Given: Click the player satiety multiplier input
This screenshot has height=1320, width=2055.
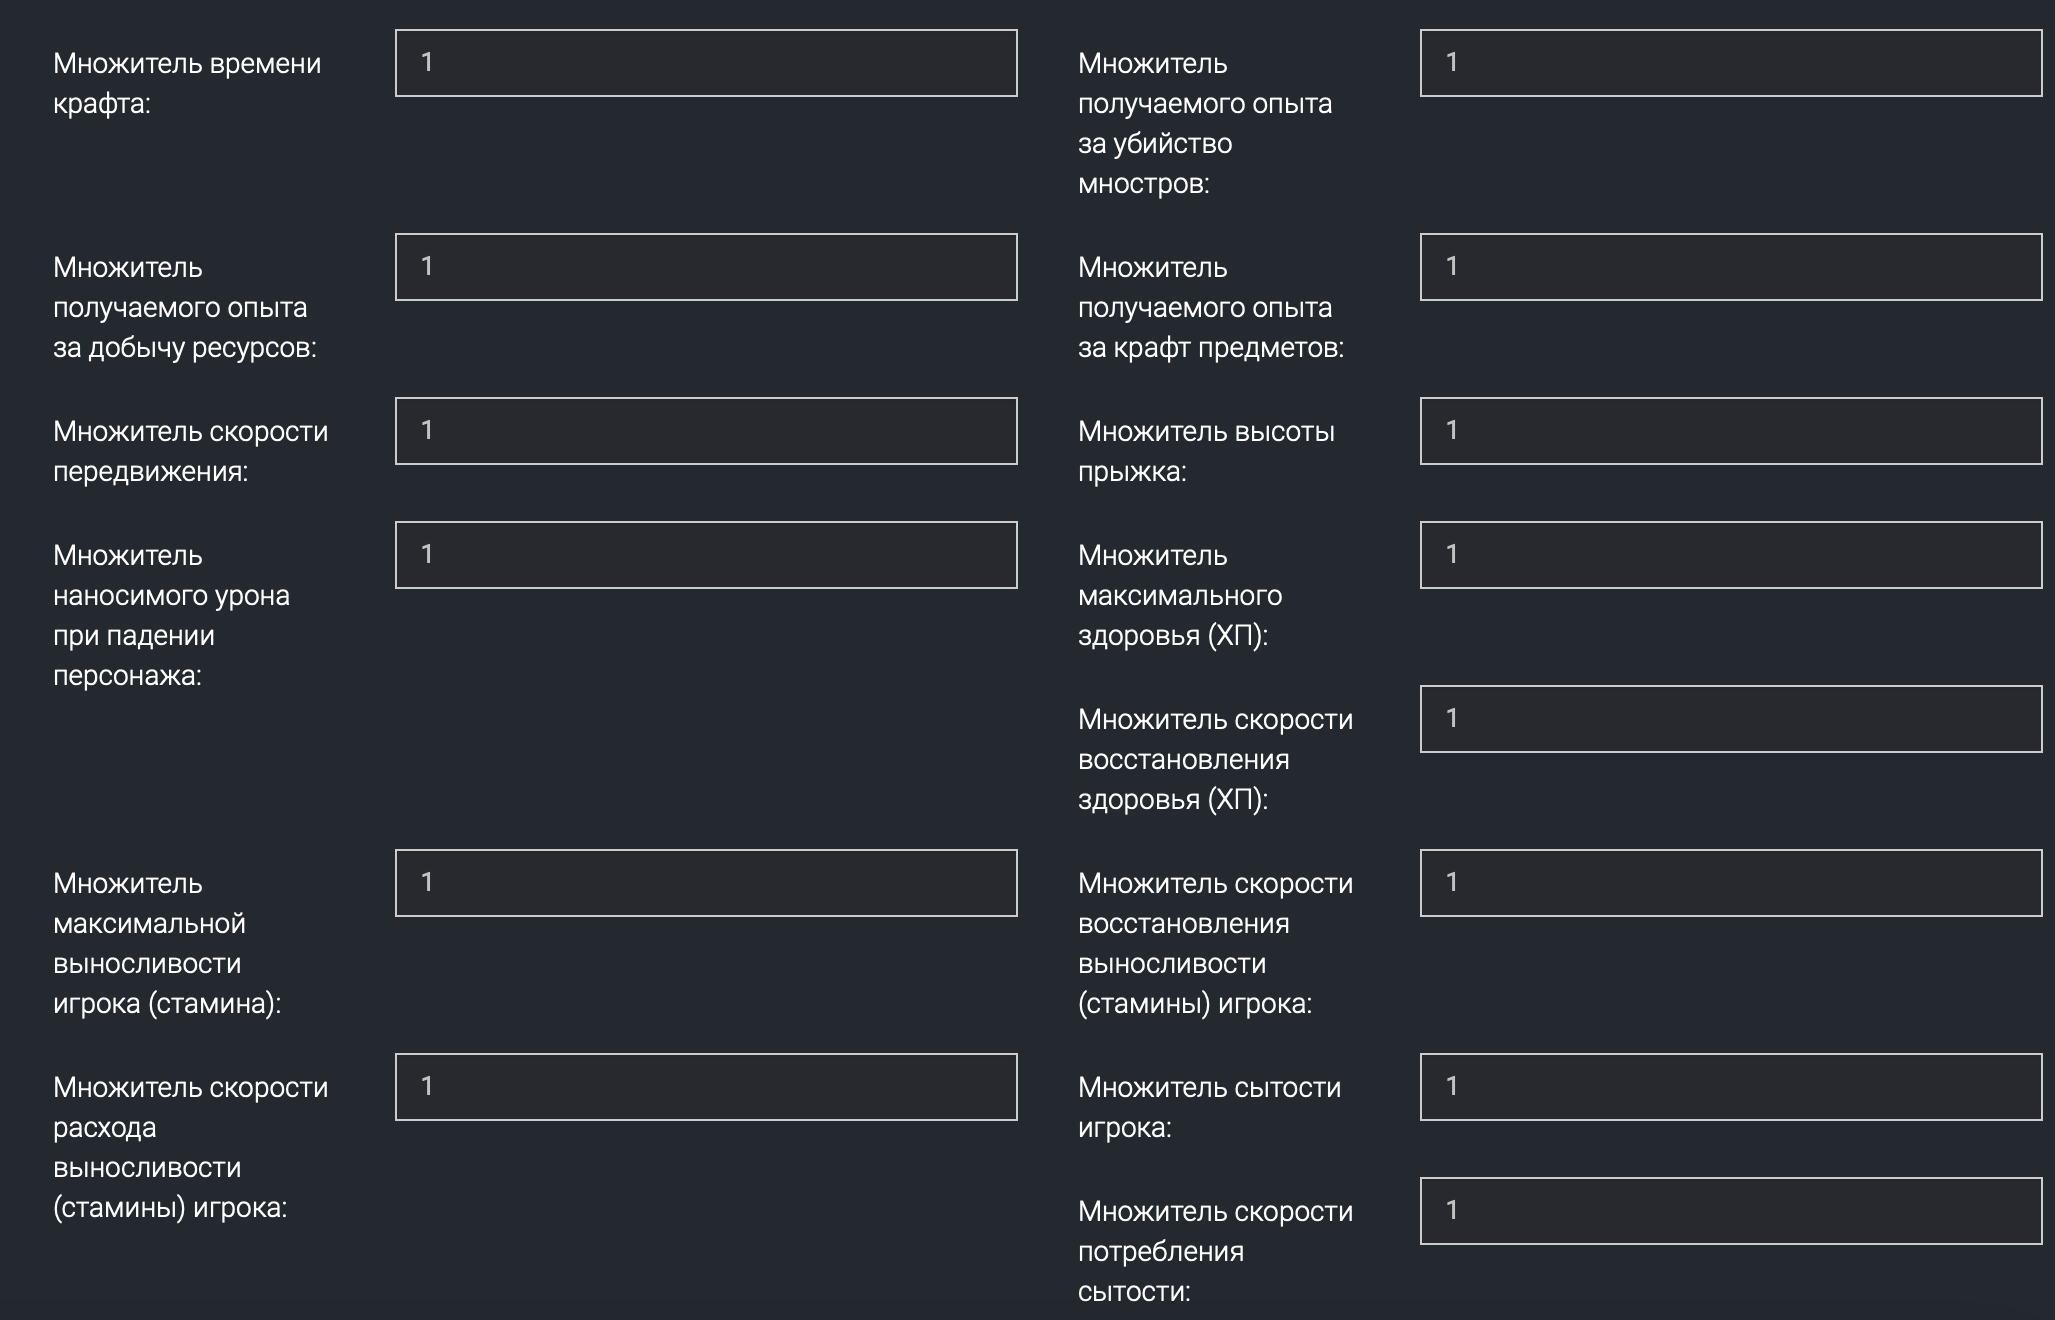Looking at the screenshot, I should [x=1730, y=1087].
